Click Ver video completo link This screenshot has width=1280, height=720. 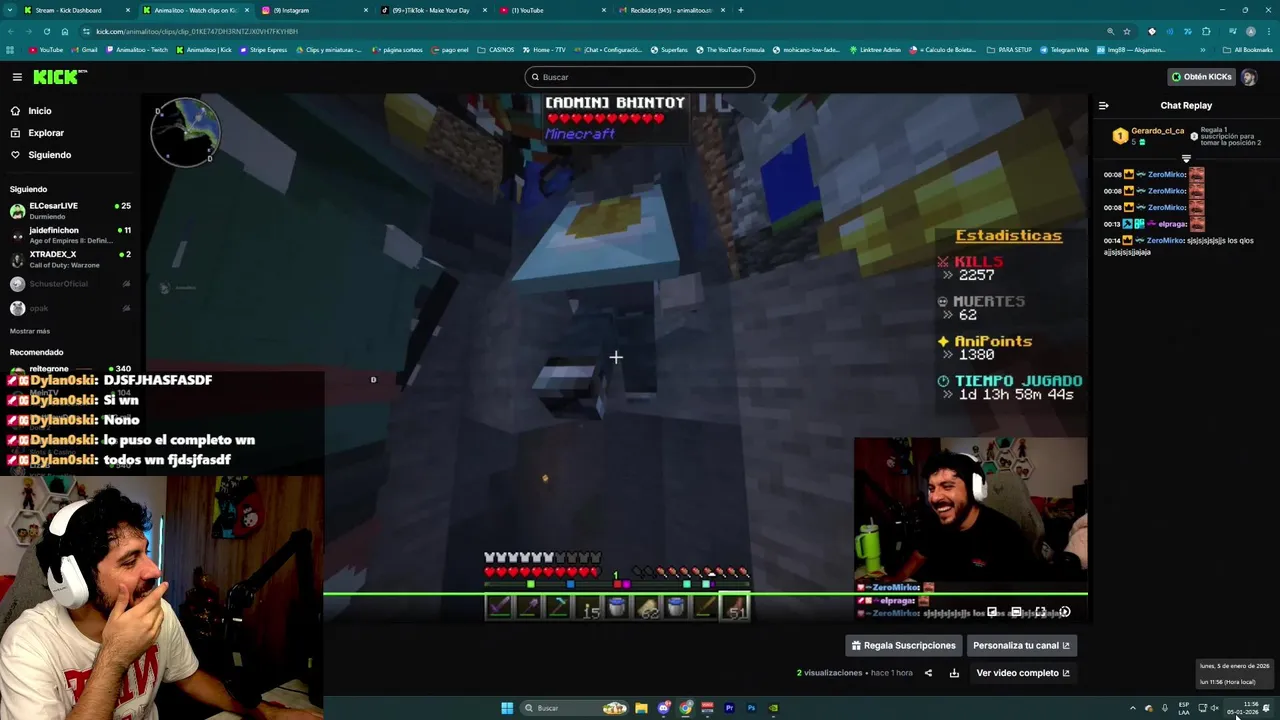(1023, 673)
